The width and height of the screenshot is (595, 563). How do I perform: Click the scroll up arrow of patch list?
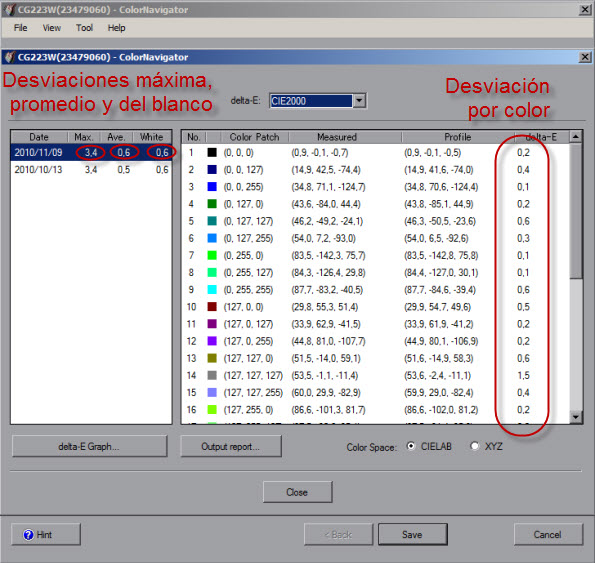[576, 137]
